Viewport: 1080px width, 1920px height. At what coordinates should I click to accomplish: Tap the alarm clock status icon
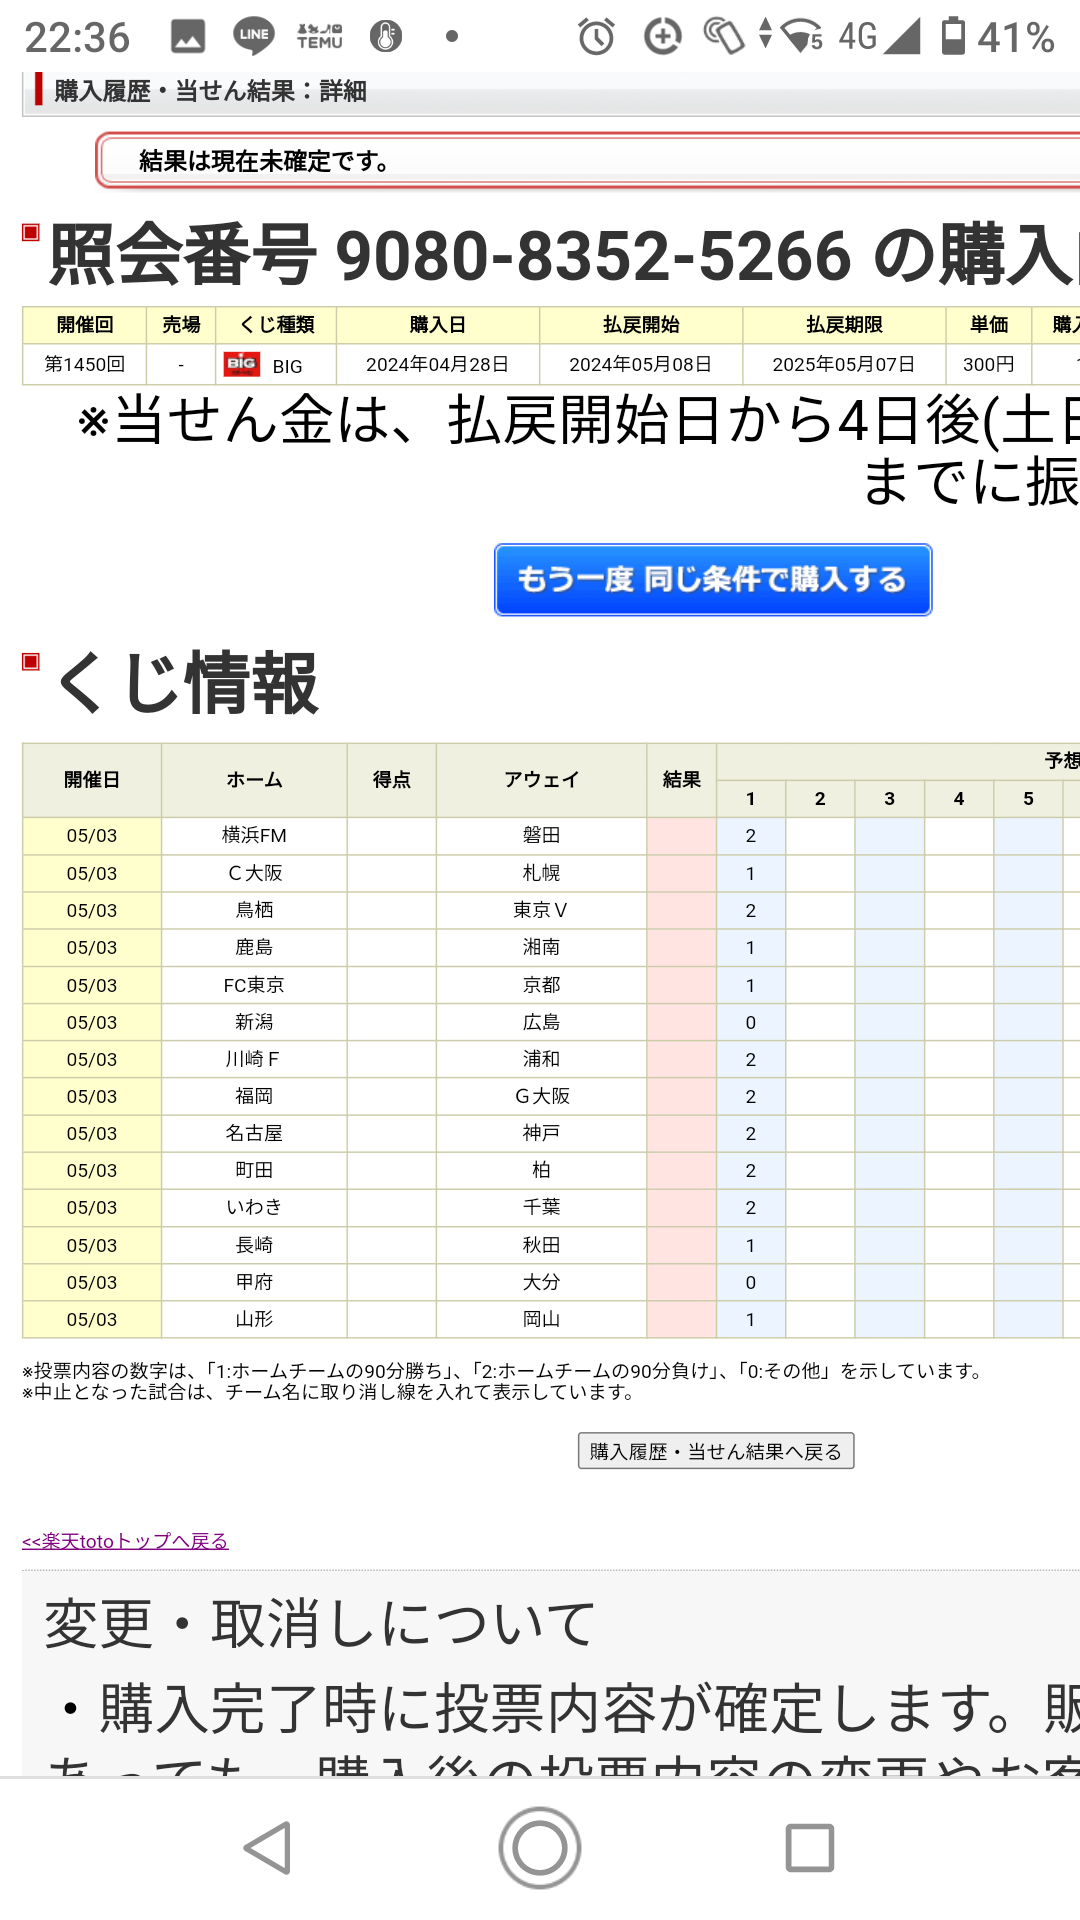click(x=597, y=37)
